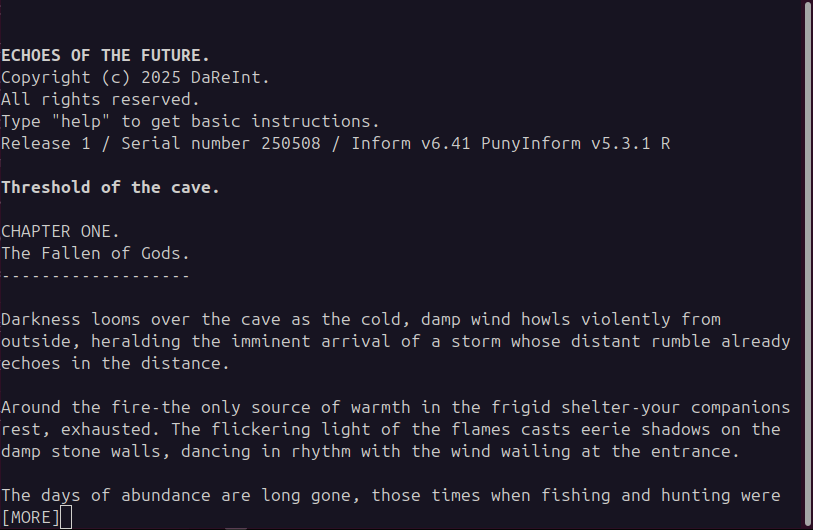Click the Serial number 250508 text
Viewport: 813px width, 530px height.
(221, 143)
